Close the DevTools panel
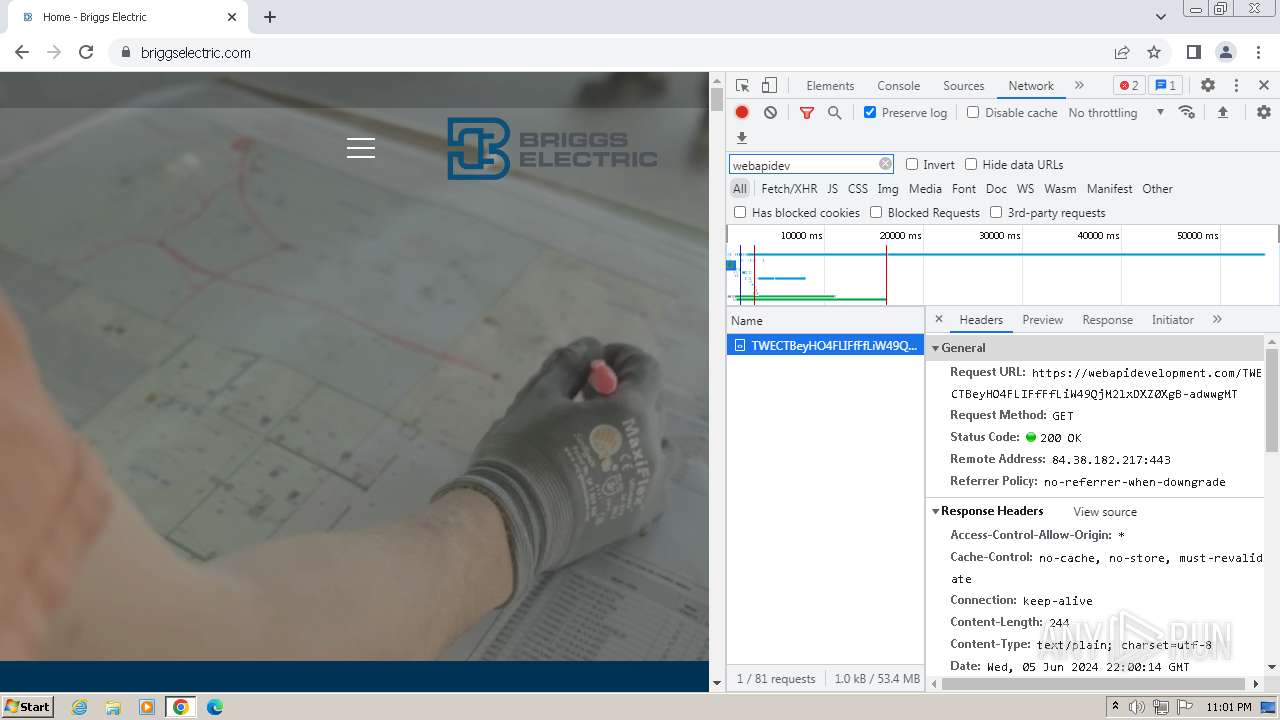The height and width of the screenshot is (720, 1280). [1264, 86]
